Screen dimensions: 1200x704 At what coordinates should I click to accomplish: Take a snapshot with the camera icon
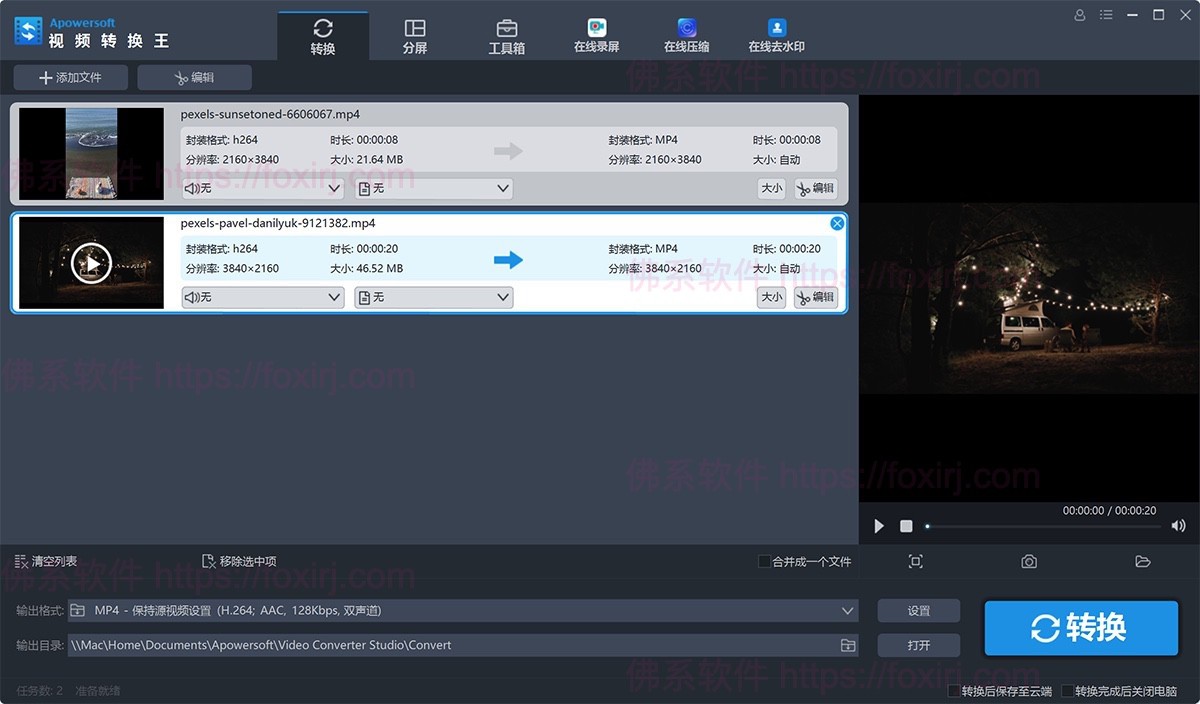[1029, 562]
